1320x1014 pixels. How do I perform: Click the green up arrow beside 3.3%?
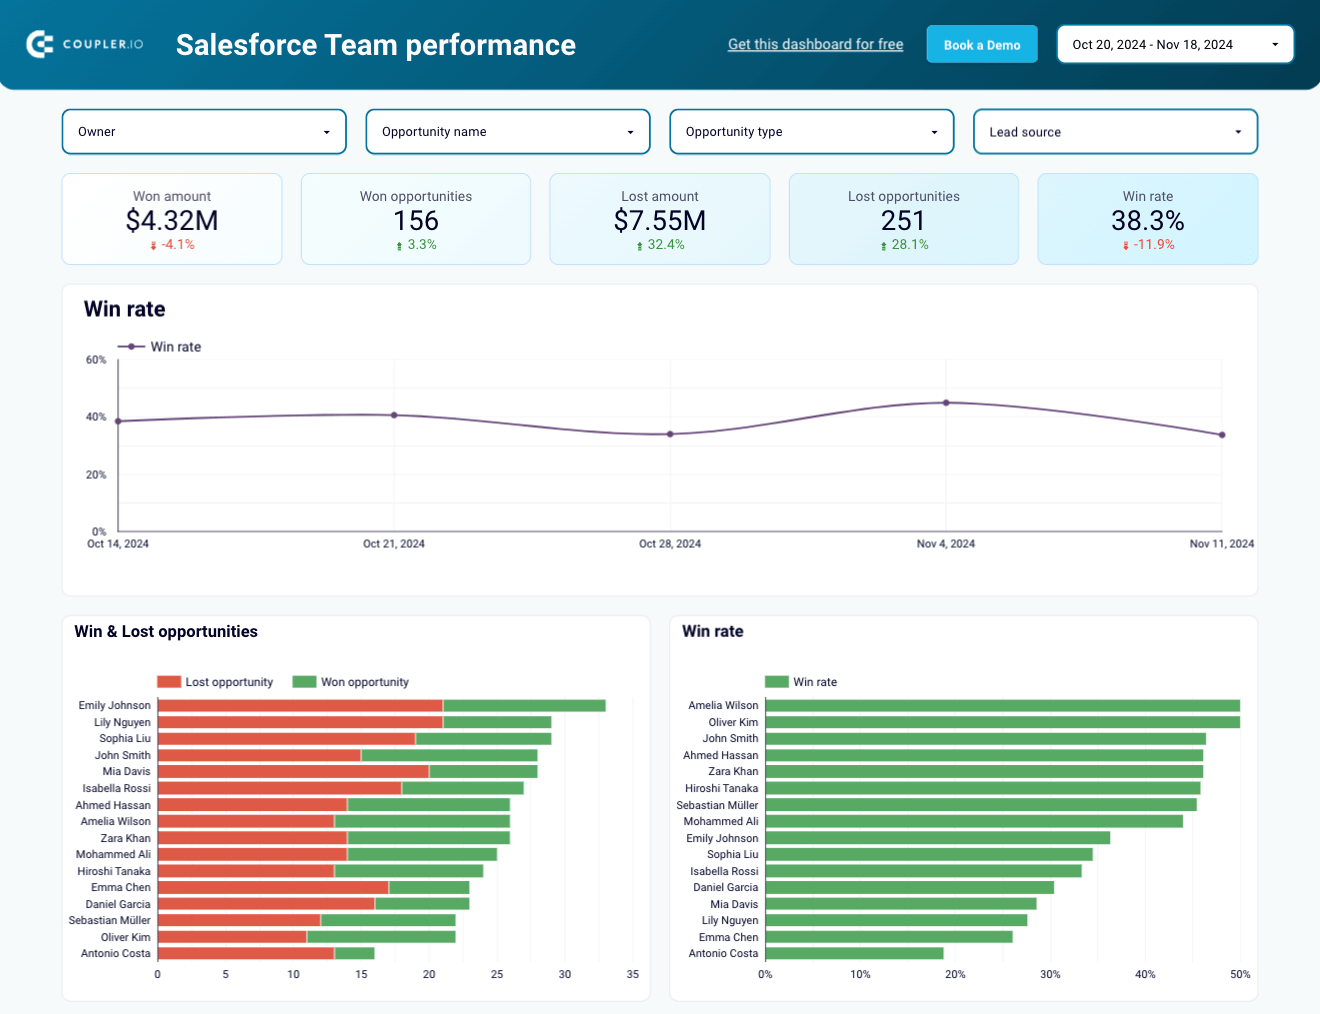tap(399, 245)
